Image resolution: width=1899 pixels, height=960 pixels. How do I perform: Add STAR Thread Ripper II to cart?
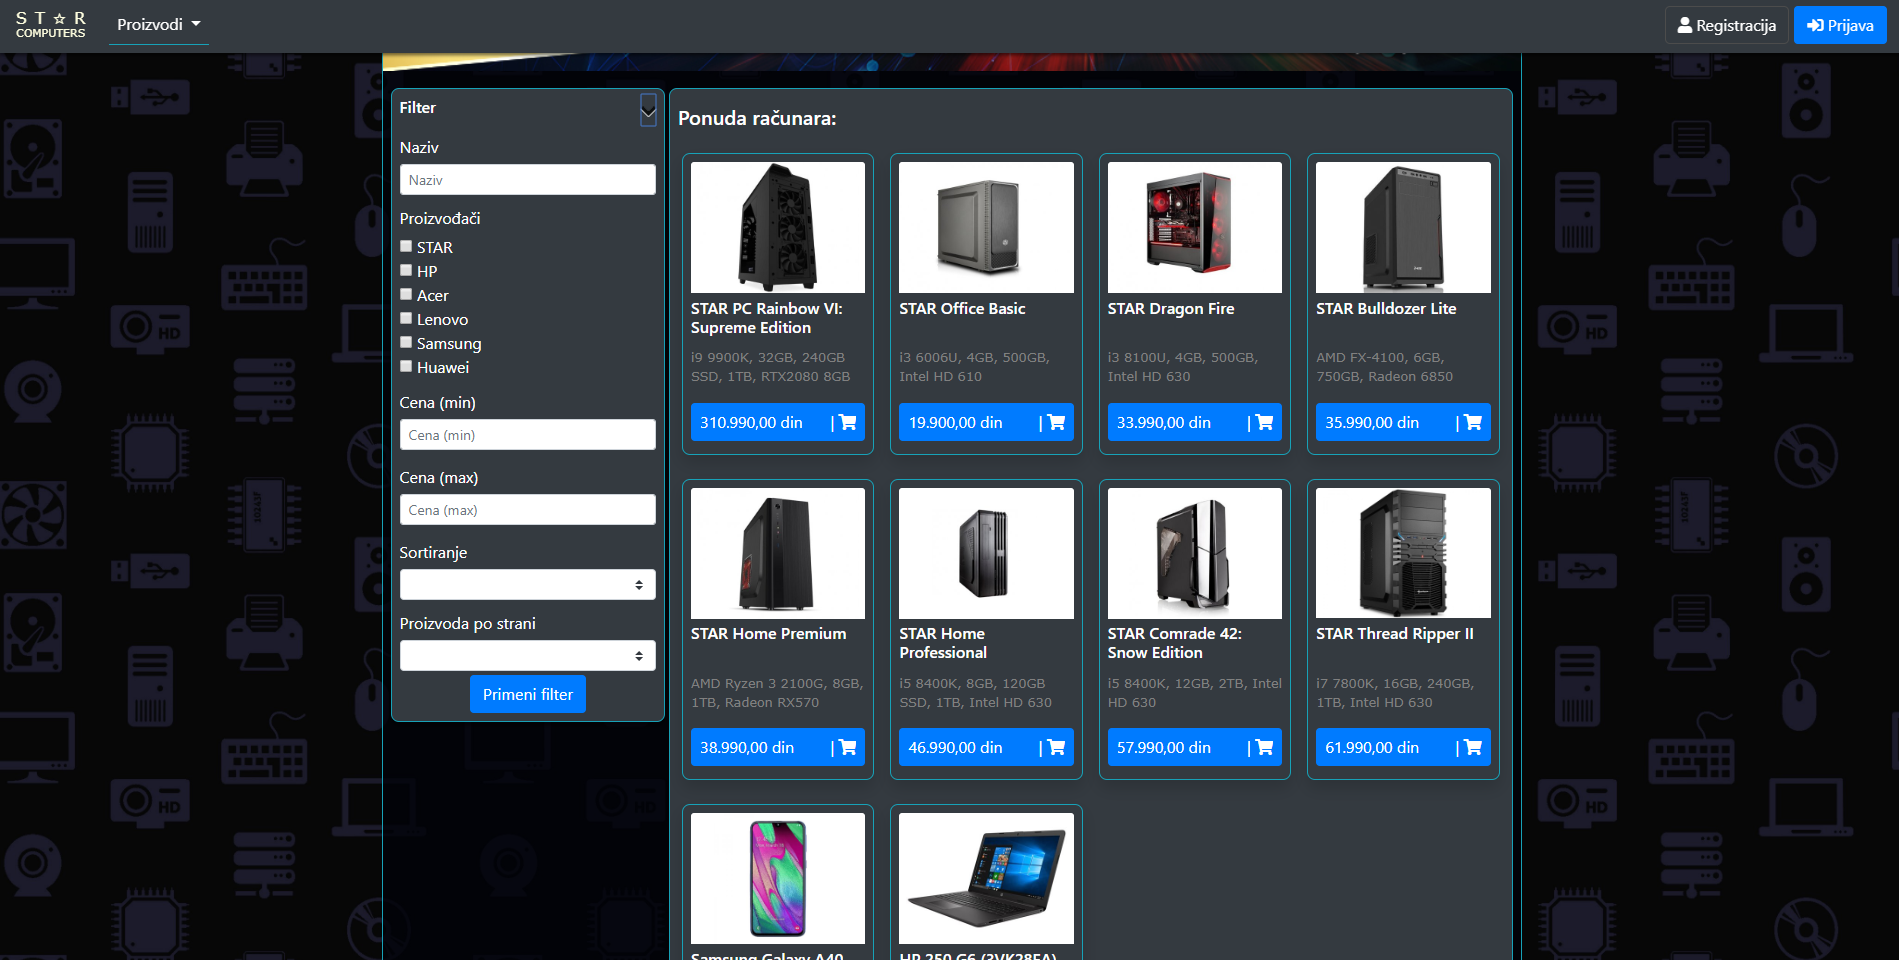tap(1473, 747)
